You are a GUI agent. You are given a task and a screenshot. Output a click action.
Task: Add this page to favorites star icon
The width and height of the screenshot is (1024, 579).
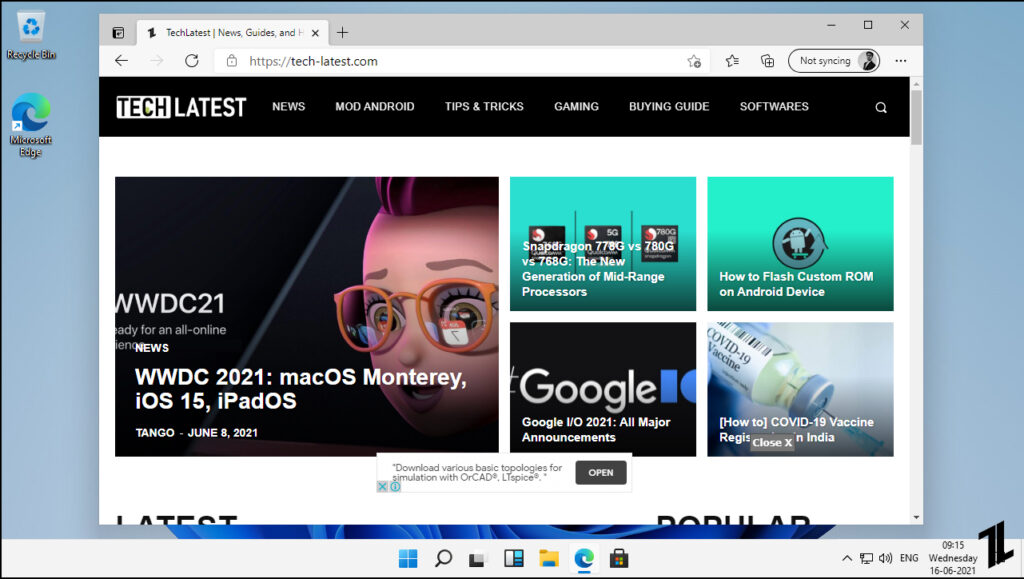coord(694,61)
